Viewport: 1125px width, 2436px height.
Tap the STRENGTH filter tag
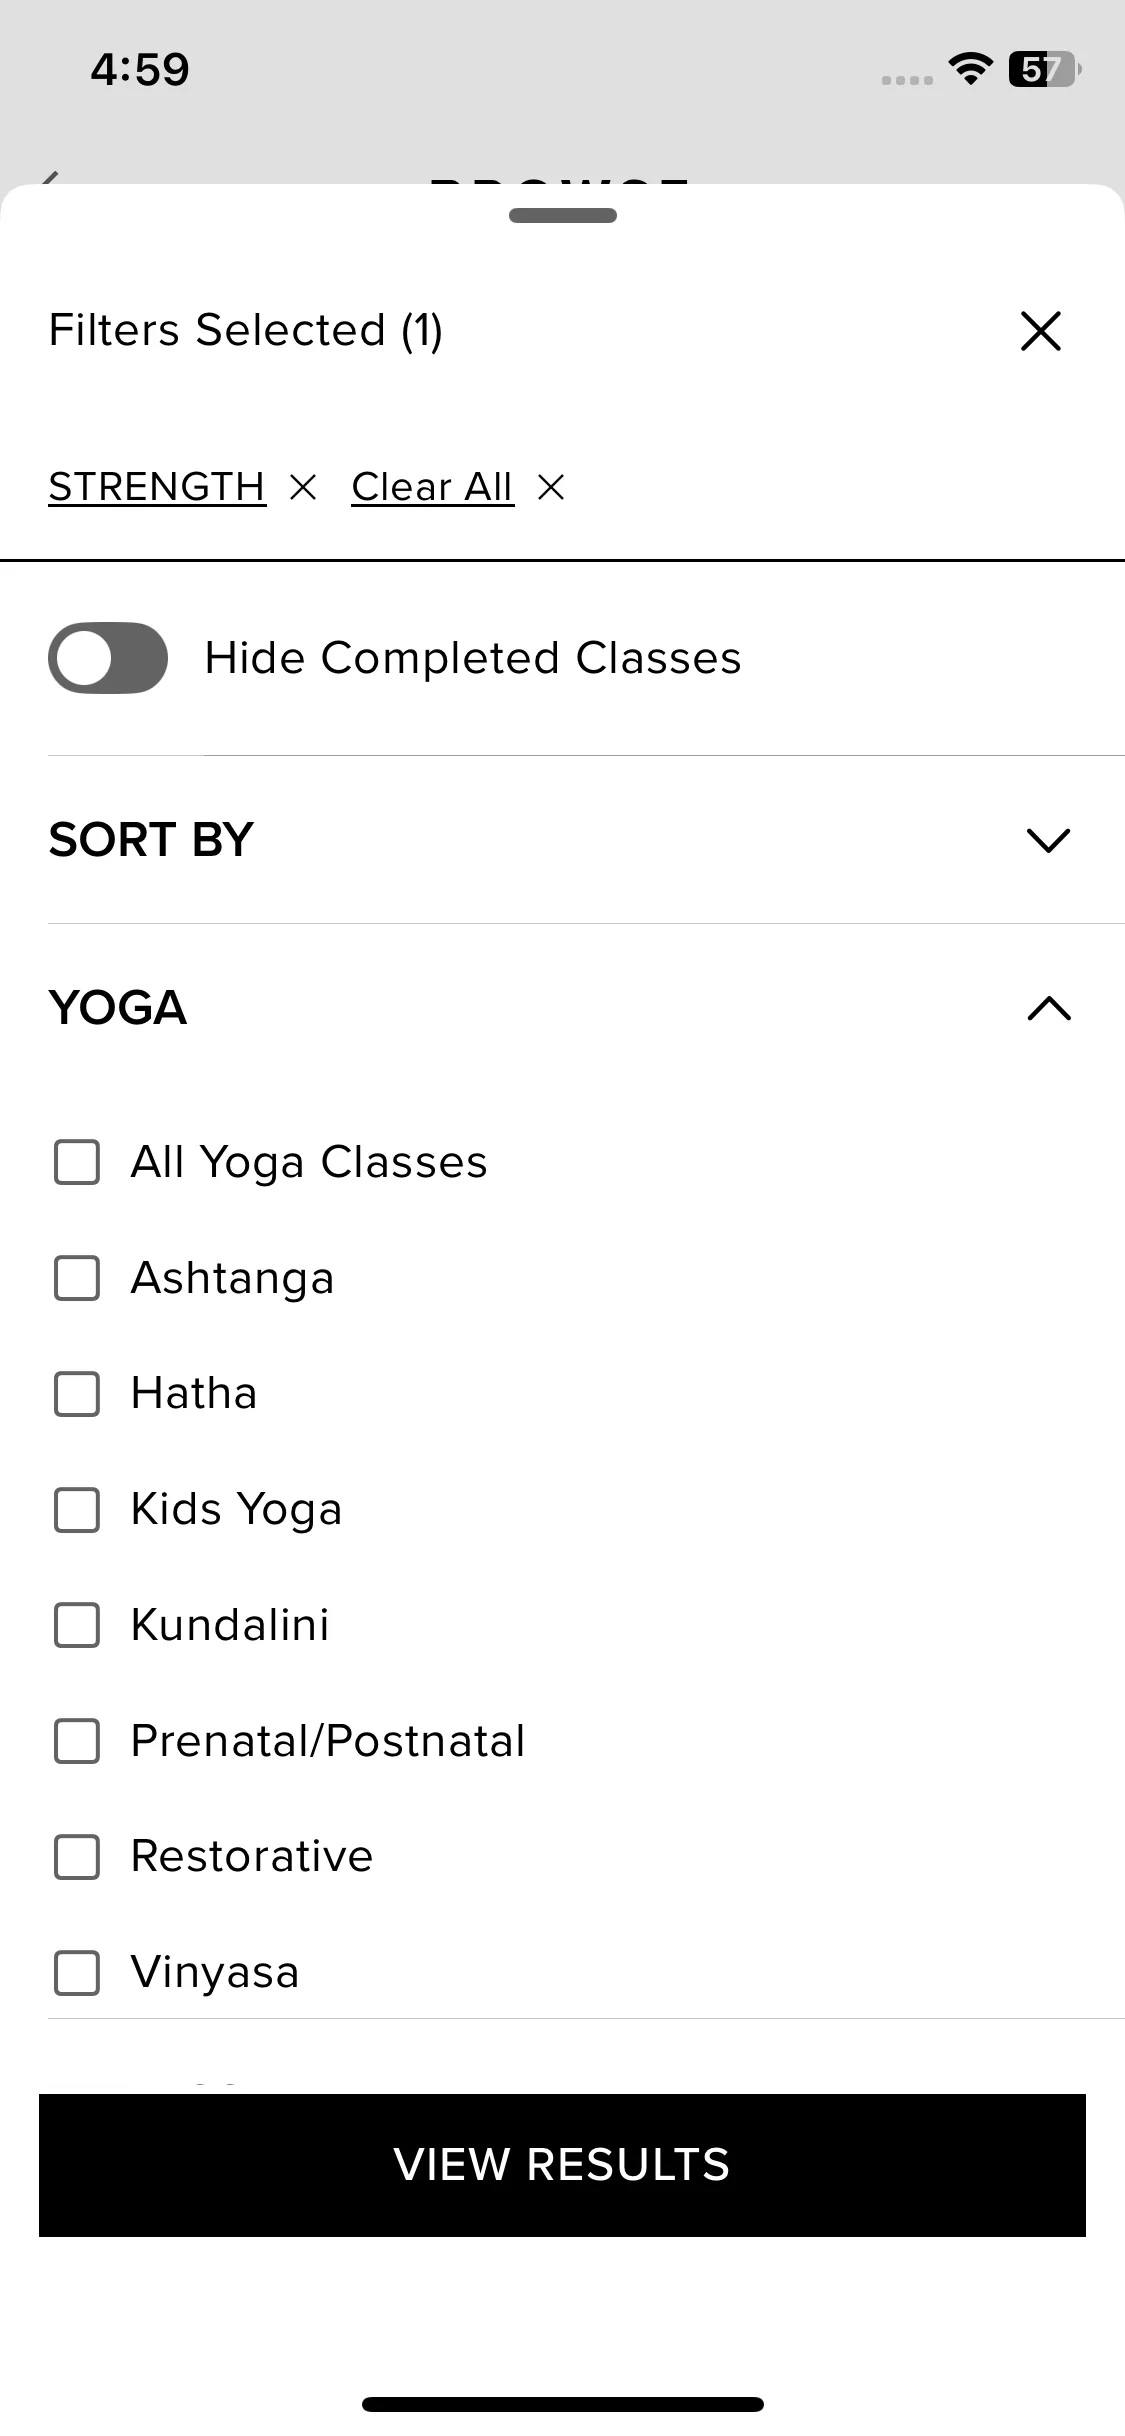pyautogui.click(x=157, y=487)
